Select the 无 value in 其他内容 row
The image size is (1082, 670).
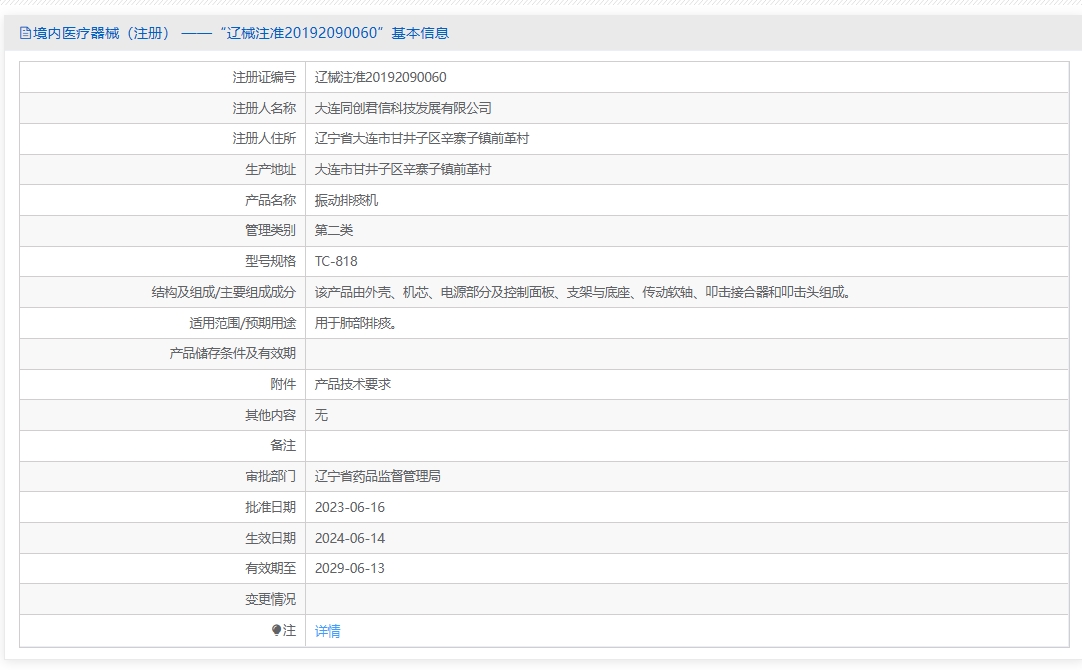[321, 415]
